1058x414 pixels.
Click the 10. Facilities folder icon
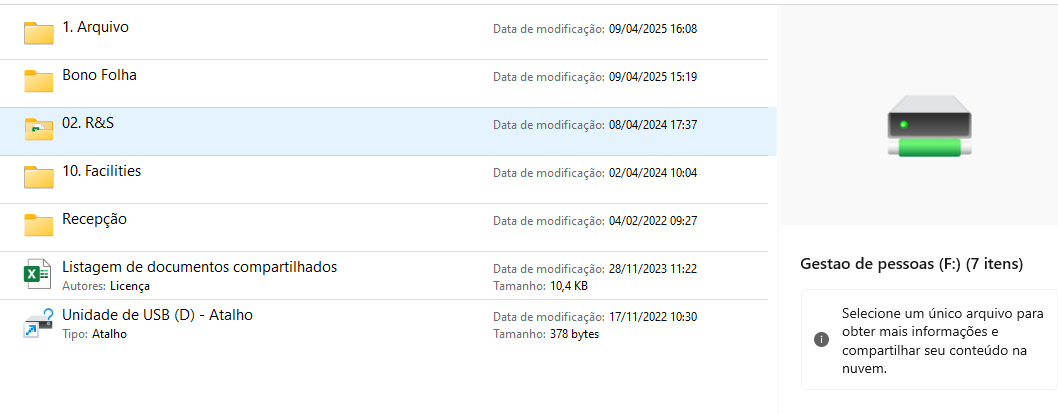coord(38,177)
